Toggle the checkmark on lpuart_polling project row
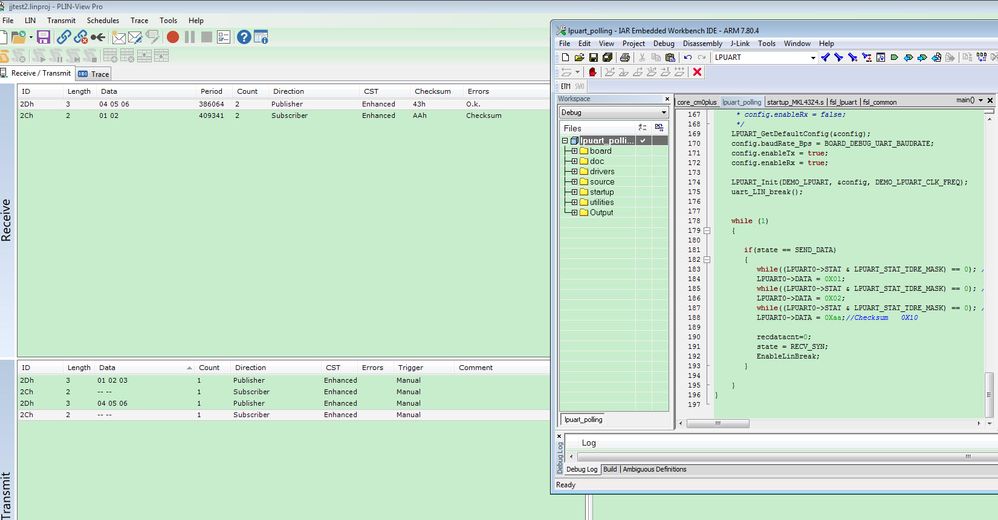998x520 pixels. pyautogui.click(x=643, y=141)
